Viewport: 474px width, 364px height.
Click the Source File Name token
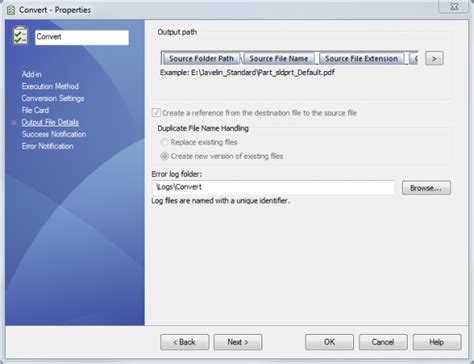[x=279, y=58]
